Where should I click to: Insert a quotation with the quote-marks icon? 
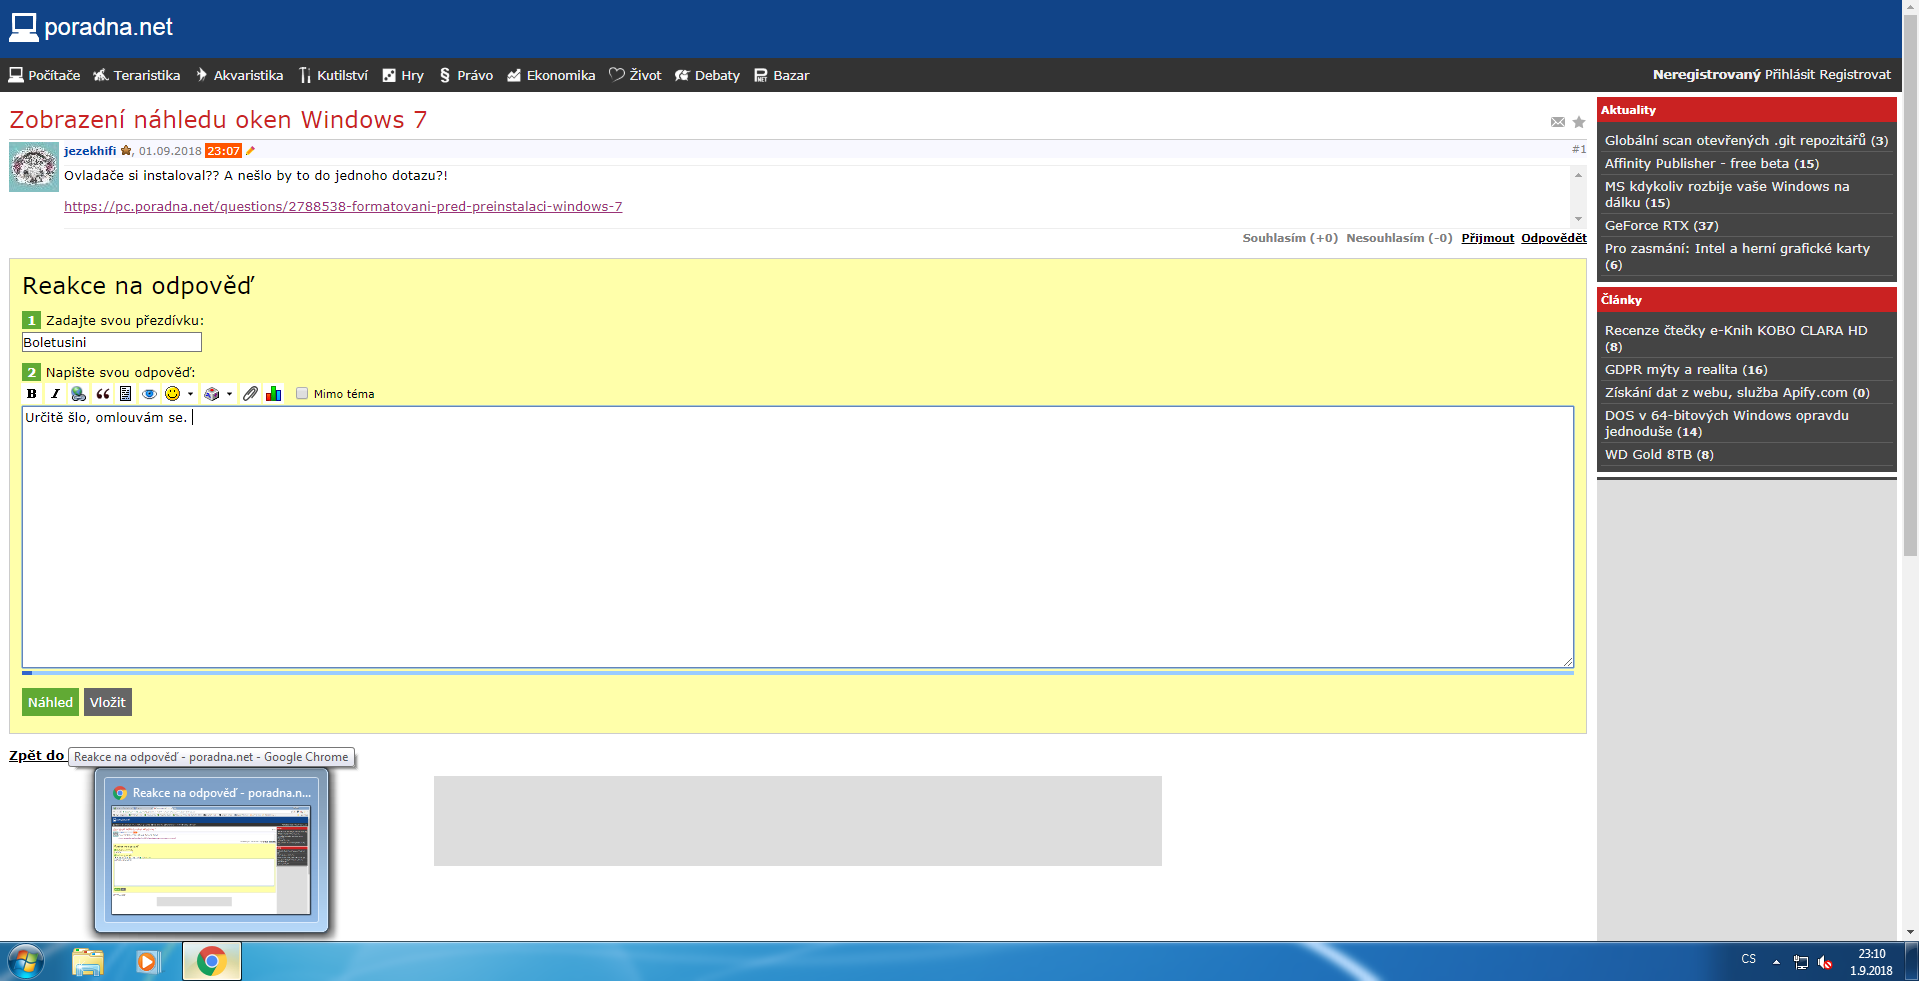pos(102,394)
